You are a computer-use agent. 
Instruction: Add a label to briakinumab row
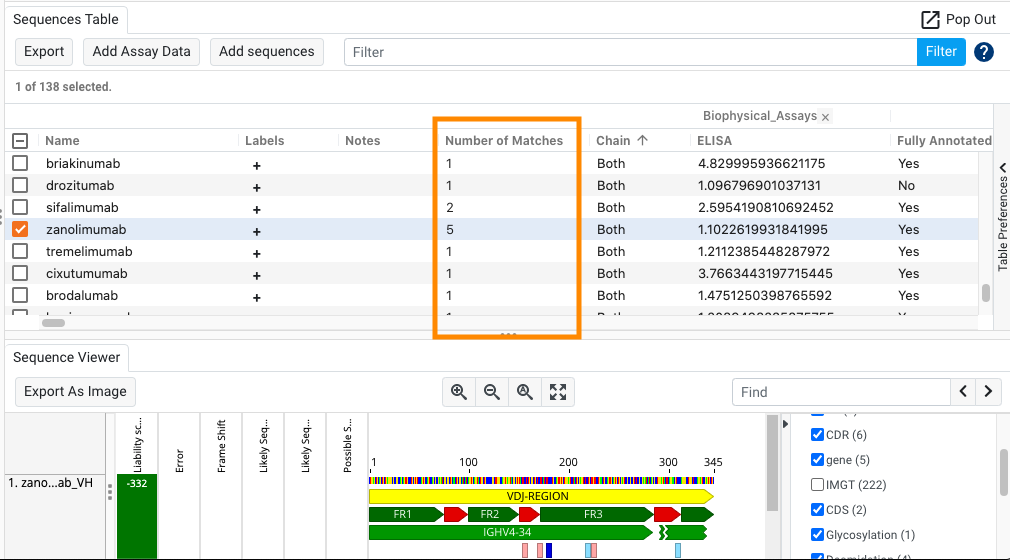coord(257,164)
